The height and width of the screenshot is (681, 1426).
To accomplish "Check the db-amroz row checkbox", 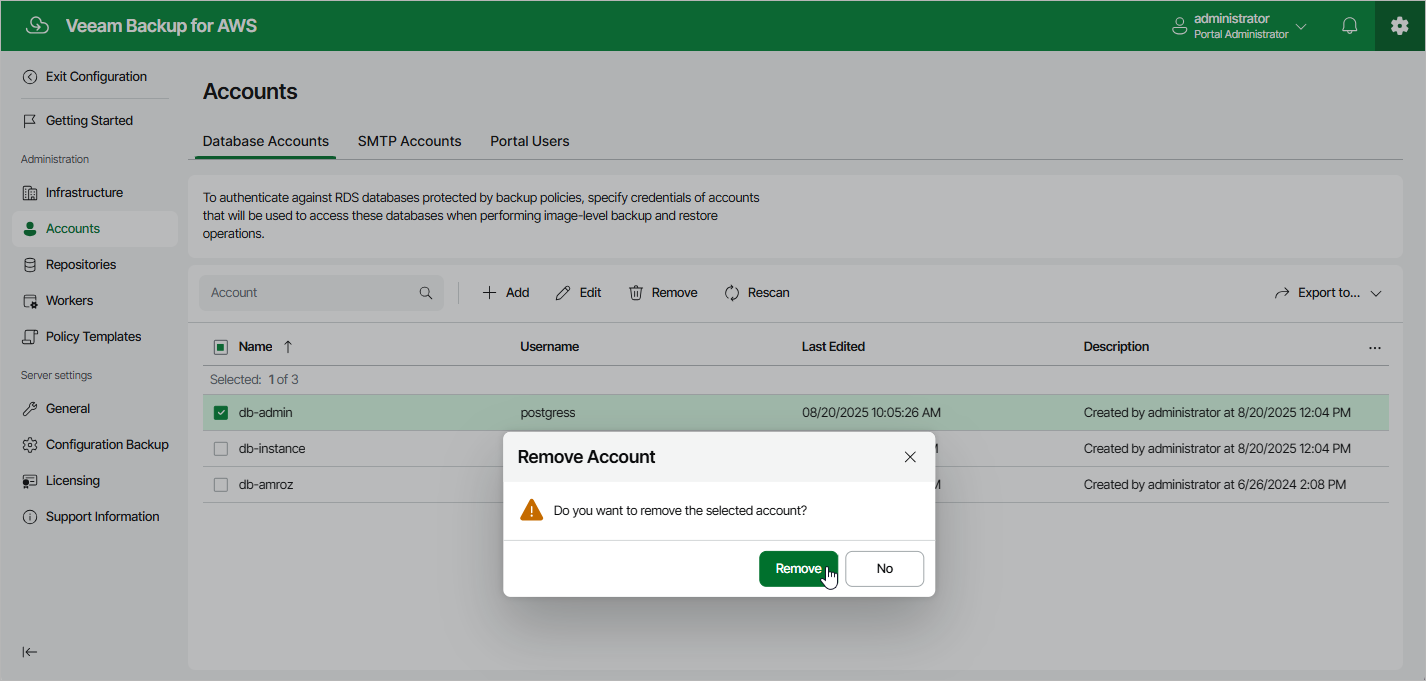I will point(221,485).
